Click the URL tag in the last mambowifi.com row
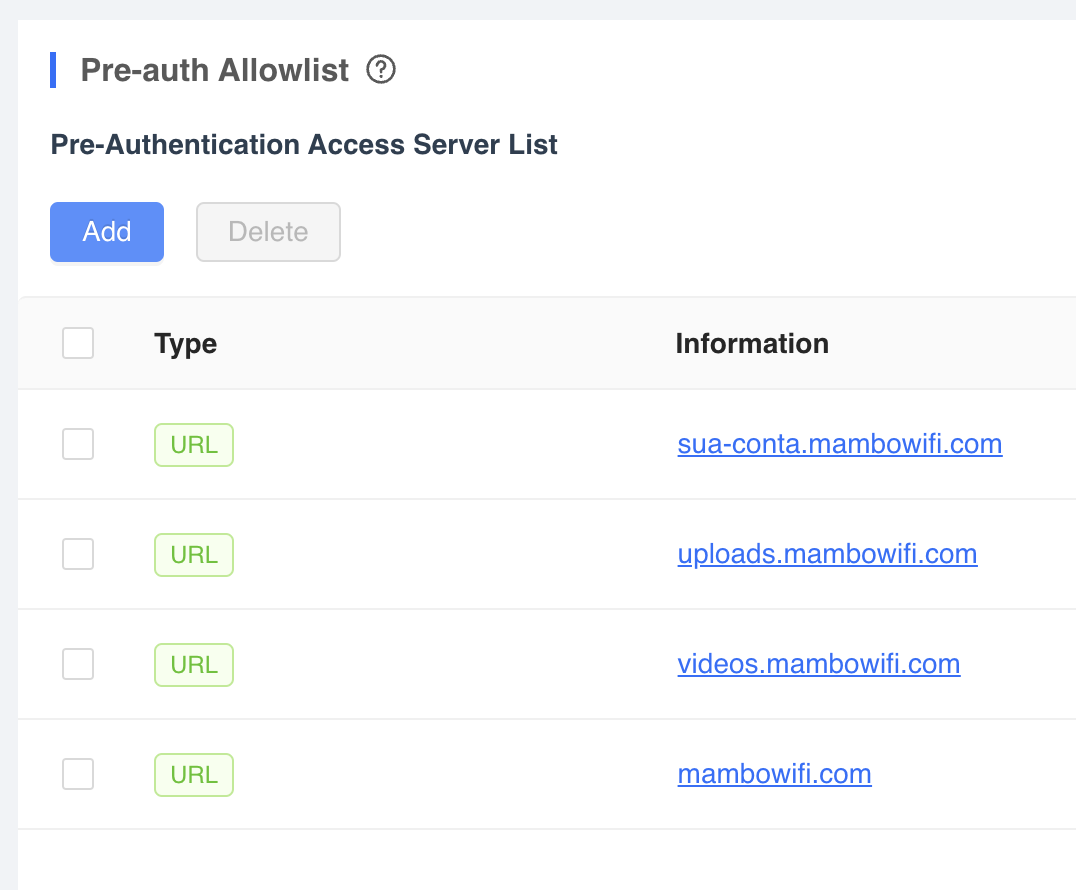This screenshot has height=890, width=1076. point(194,775)
